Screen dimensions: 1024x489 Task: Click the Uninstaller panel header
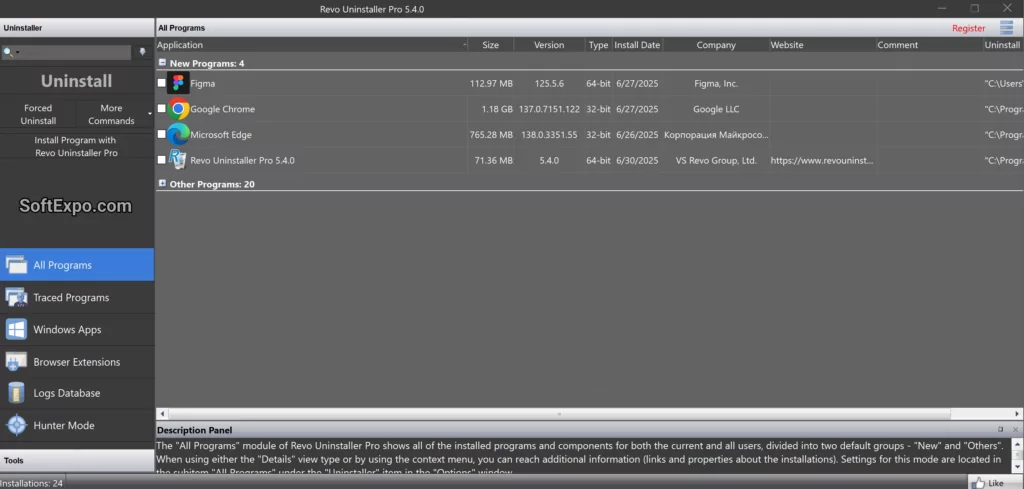[x=77, y=27]
